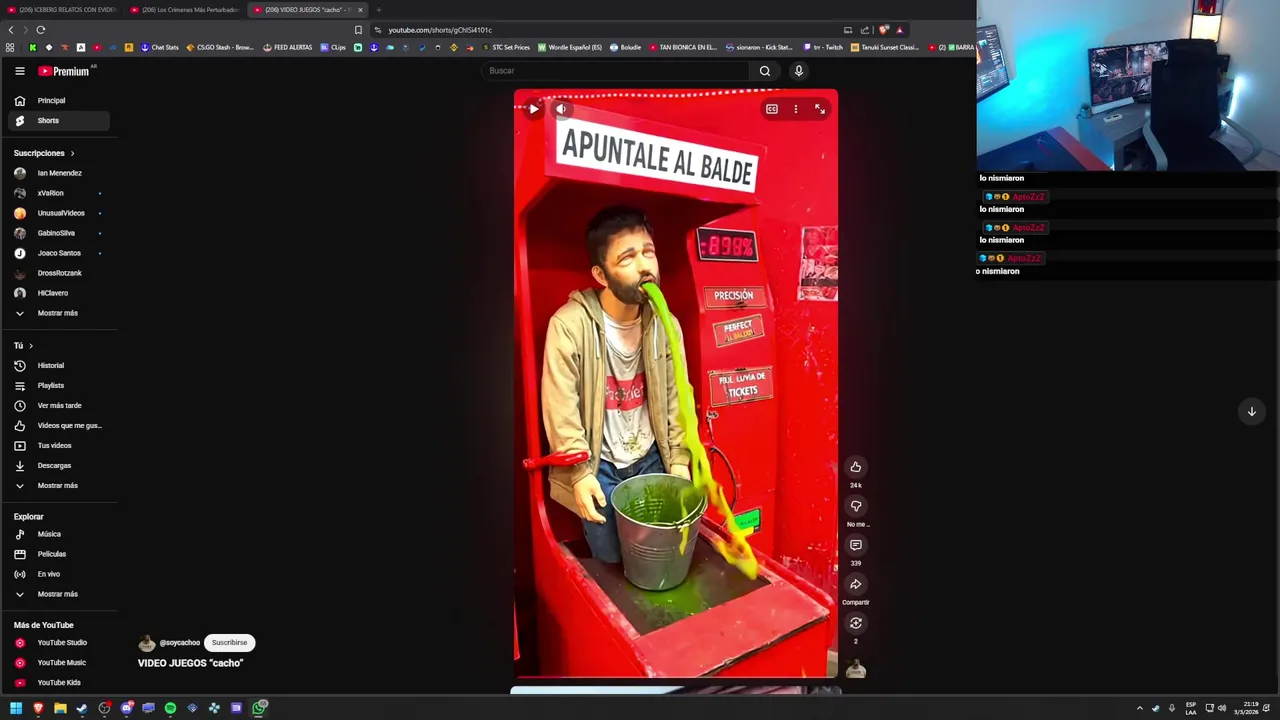Open the @soycachoo channel link
Screen dimensions: 1280x720
pyautogui.click(x=180, y=643)
